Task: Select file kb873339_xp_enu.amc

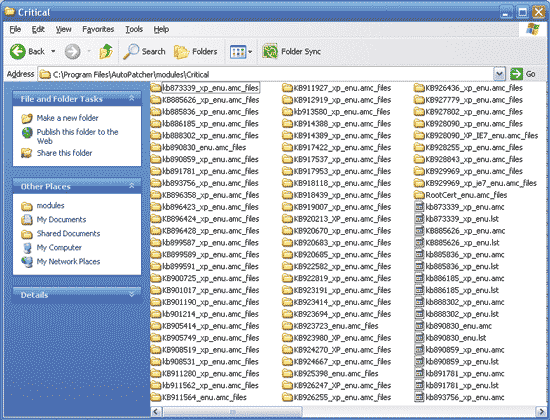Action: (460, 207)
